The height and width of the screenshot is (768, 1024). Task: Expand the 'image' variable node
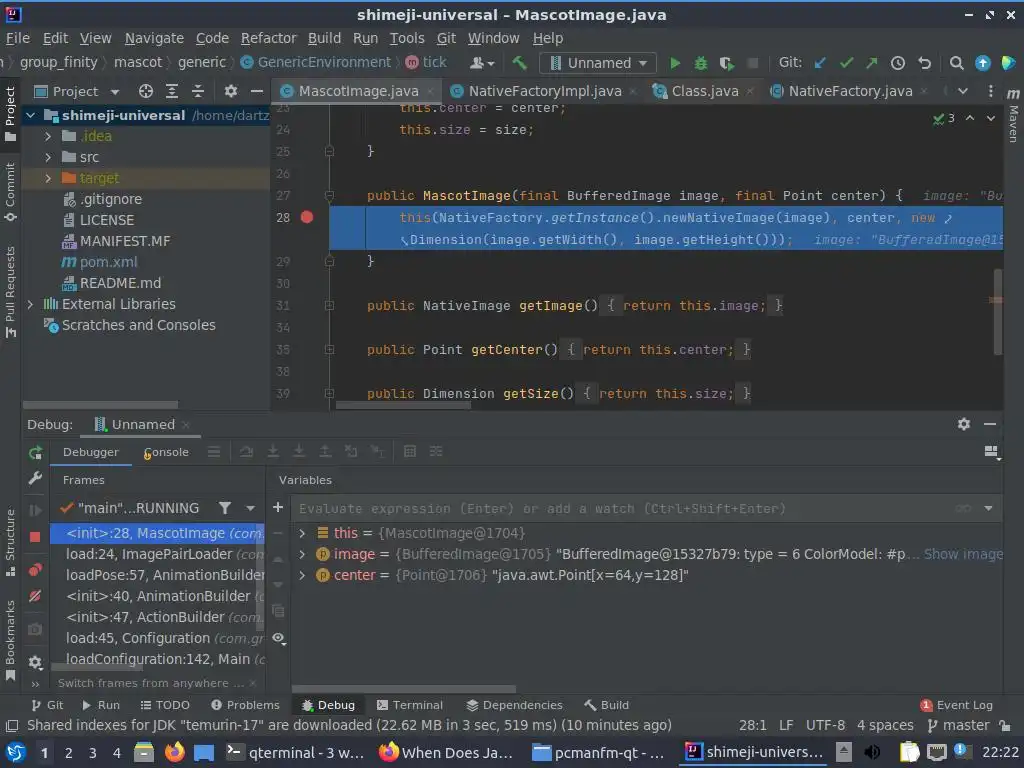point(302,554)
